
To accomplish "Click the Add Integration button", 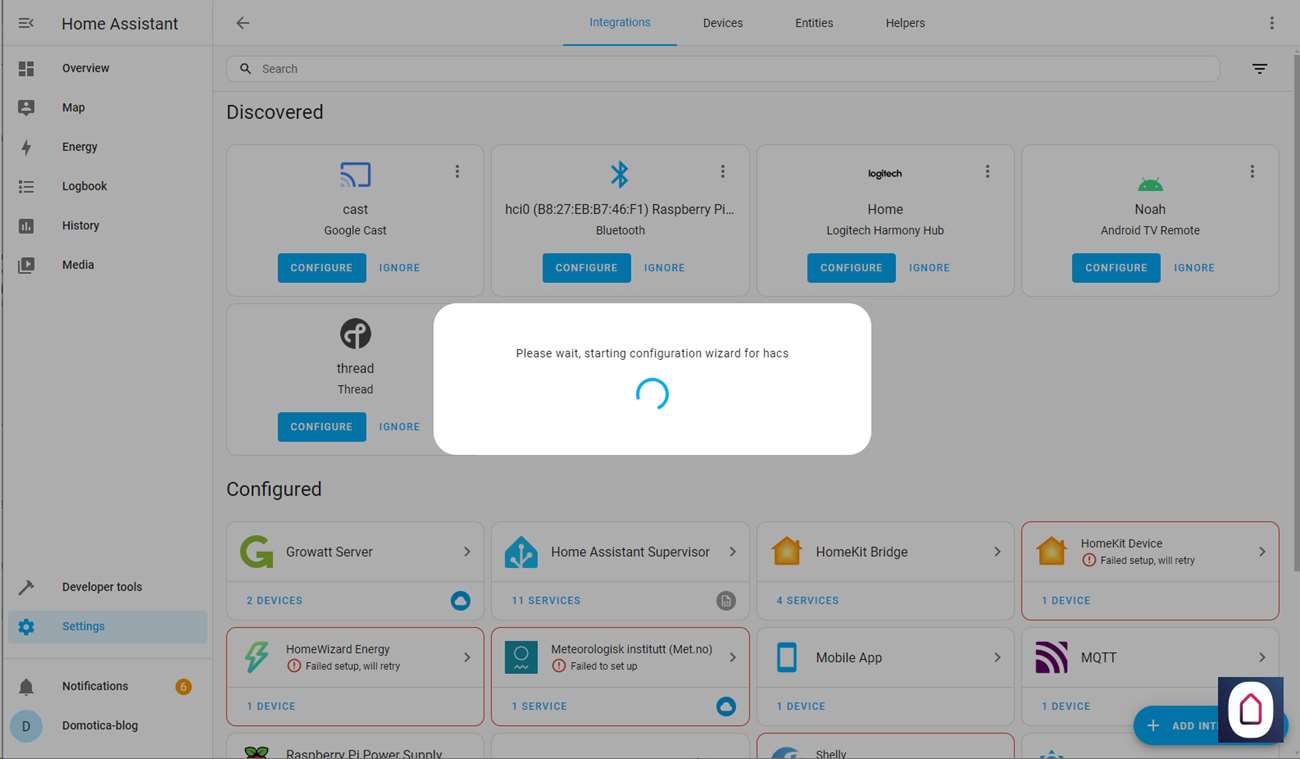I will (x=1210, y=726).
